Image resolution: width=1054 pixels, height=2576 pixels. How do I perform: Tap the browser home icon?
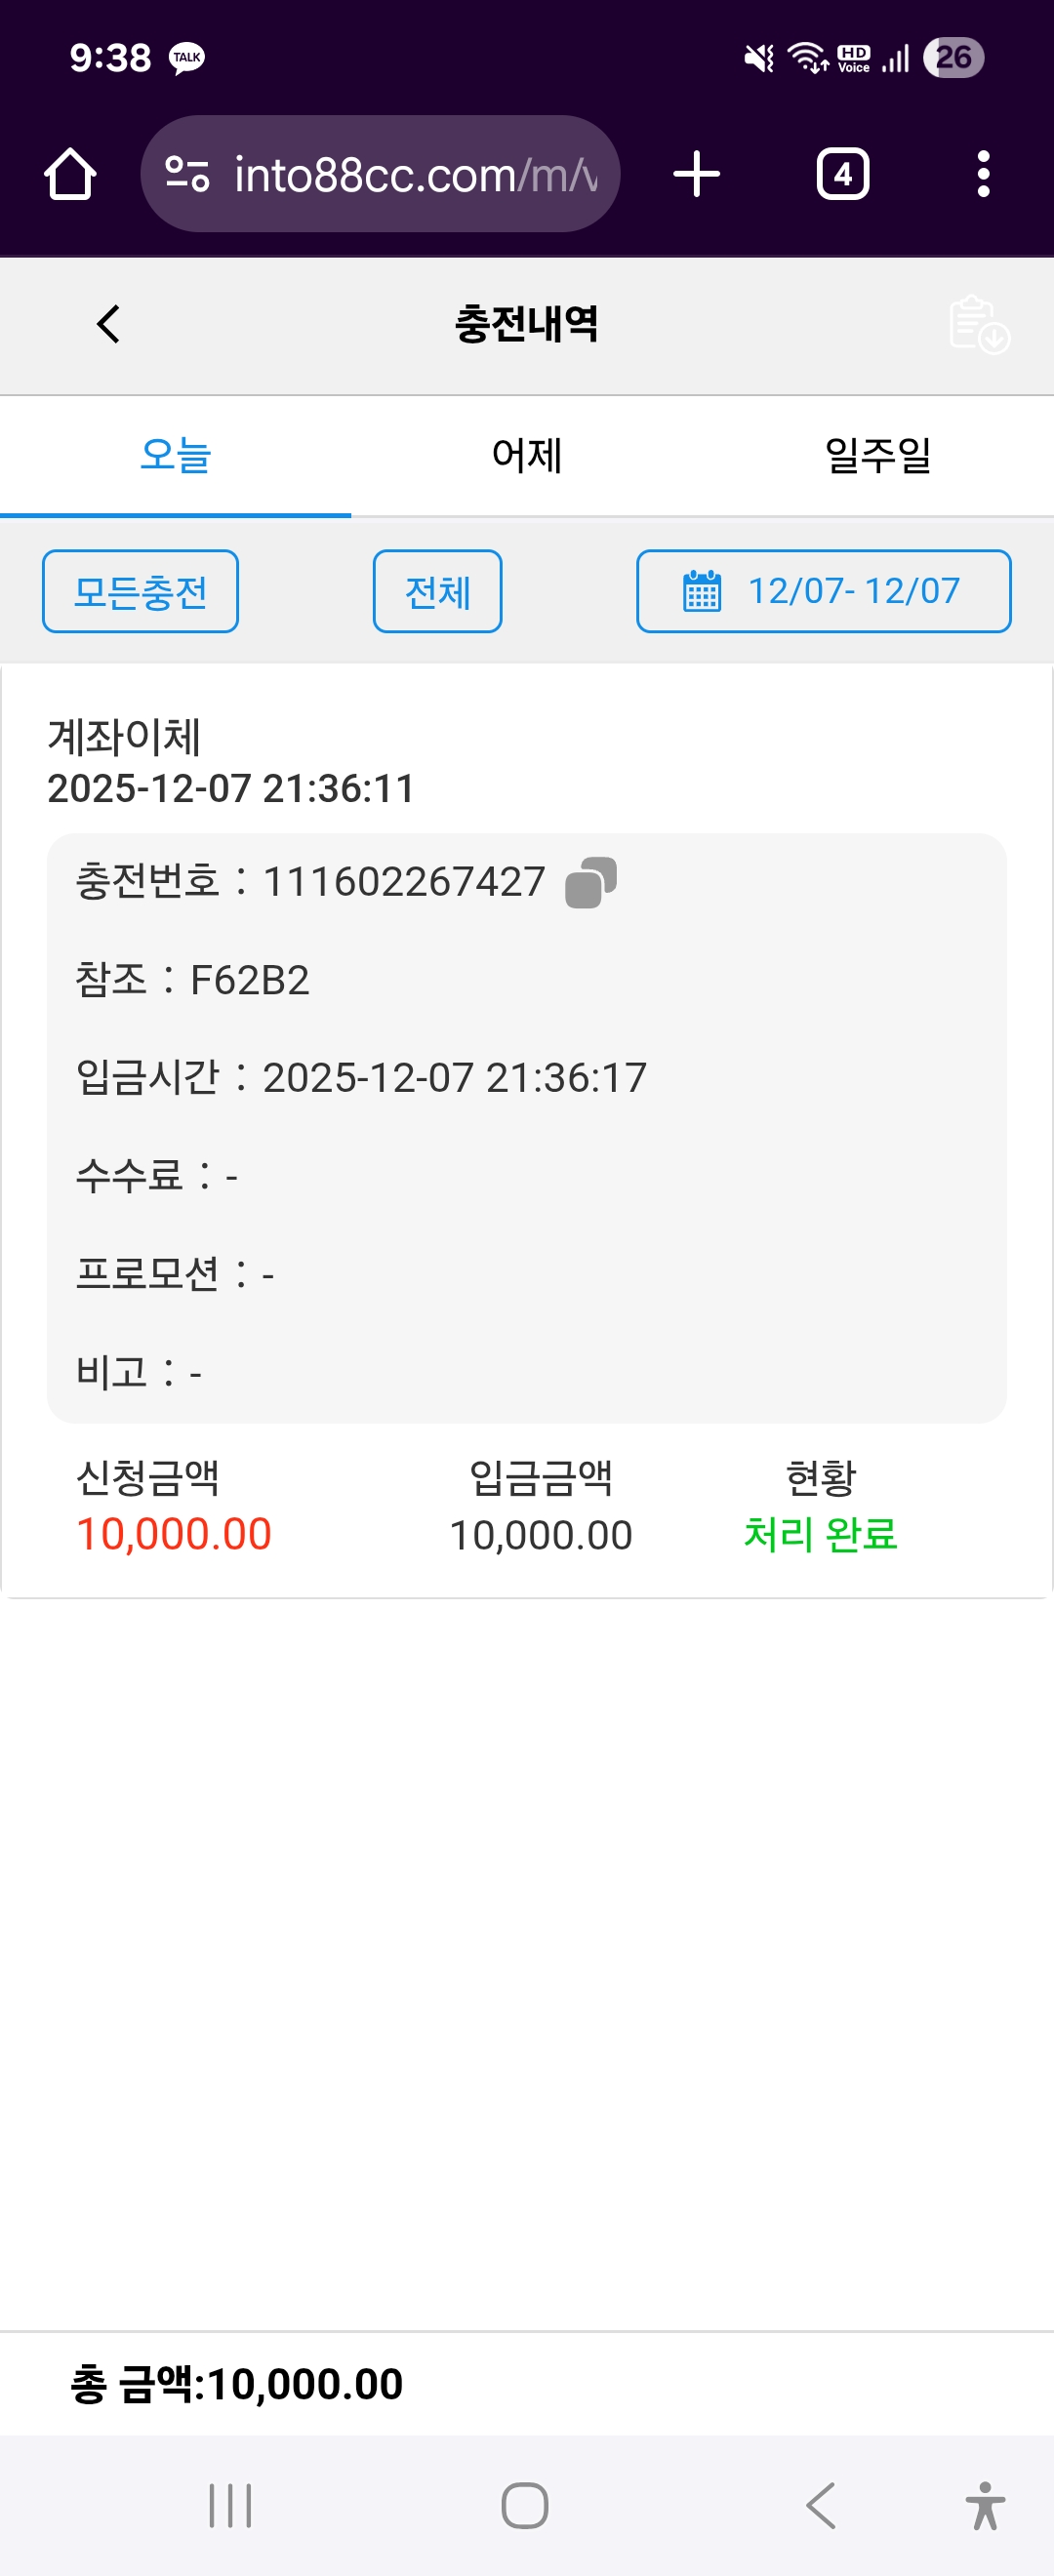pyautogui.click(x=70, y=175)
